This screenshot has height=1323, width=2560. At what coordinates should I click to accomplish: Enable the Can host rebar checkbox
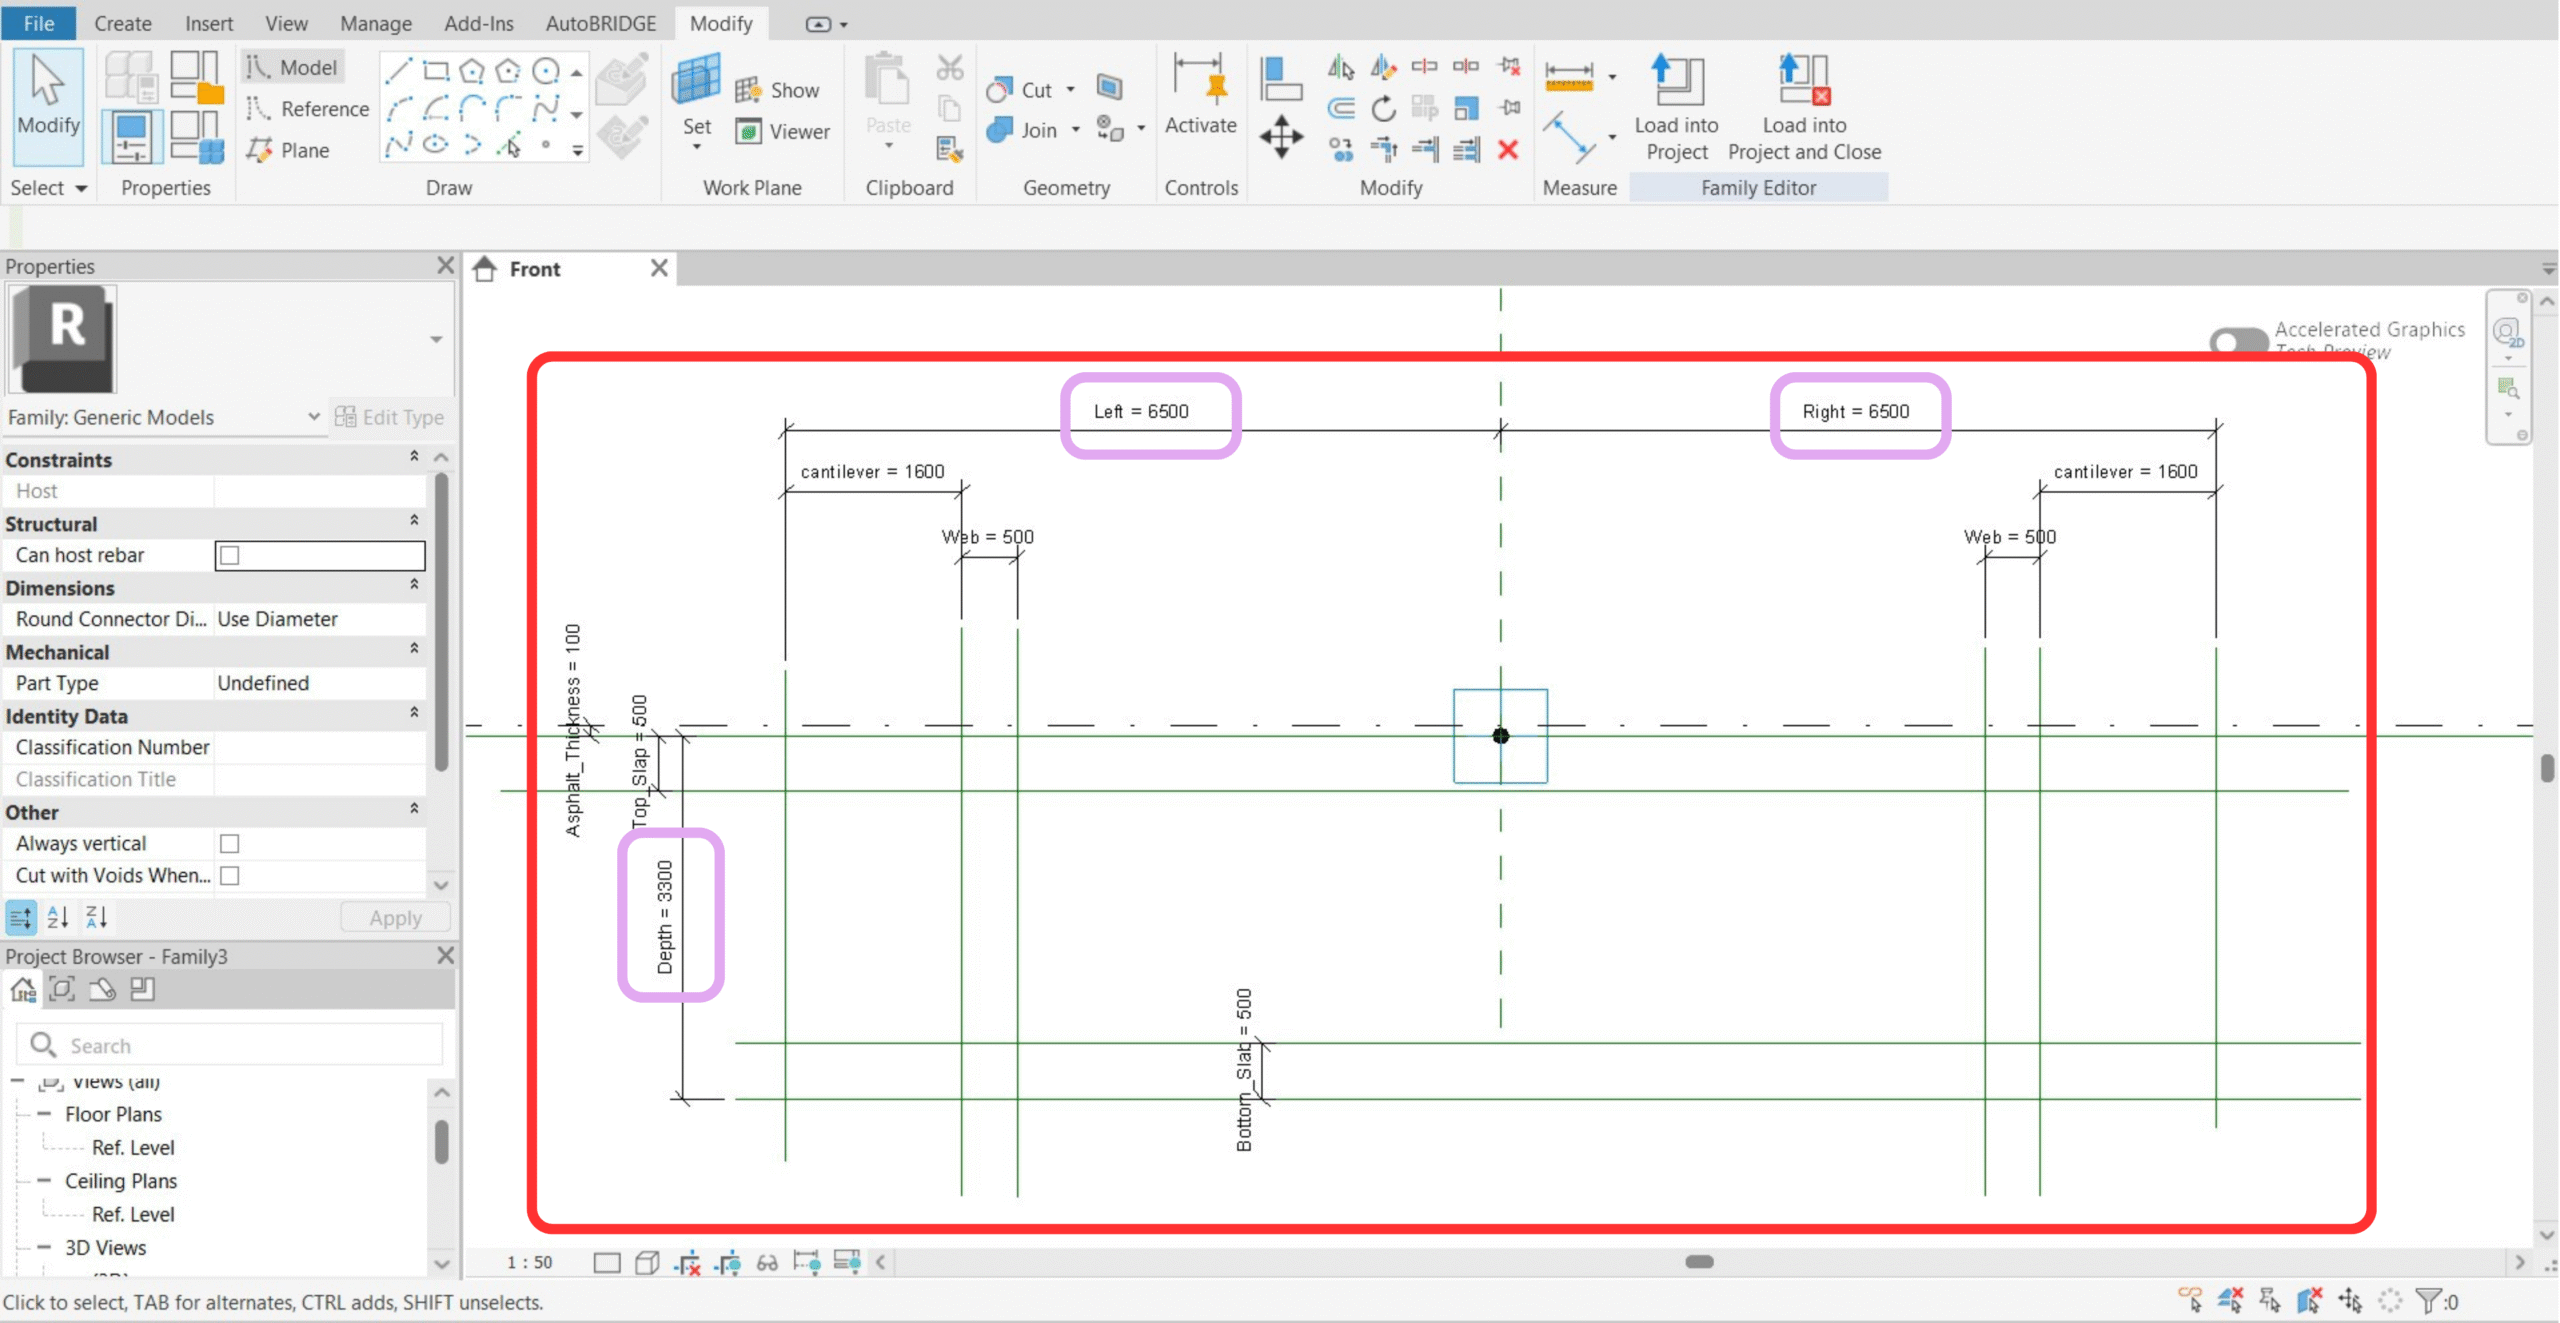pos(230,555)
